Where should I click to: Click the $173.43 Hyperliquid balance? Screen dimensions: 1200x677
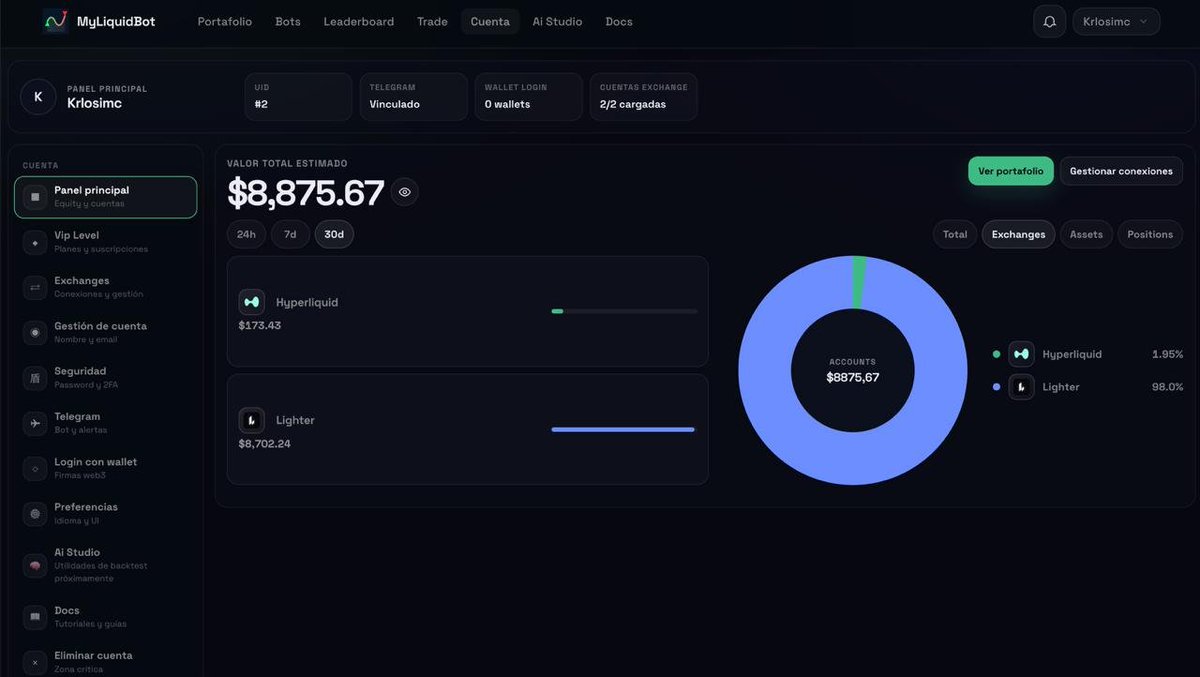260,326
